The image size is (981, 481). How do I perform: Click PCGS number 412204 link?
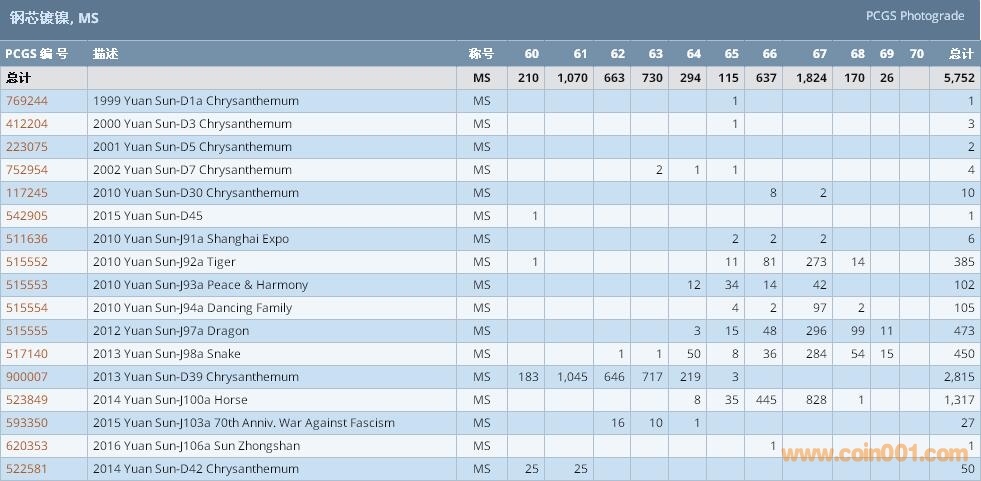coord(27,124)
